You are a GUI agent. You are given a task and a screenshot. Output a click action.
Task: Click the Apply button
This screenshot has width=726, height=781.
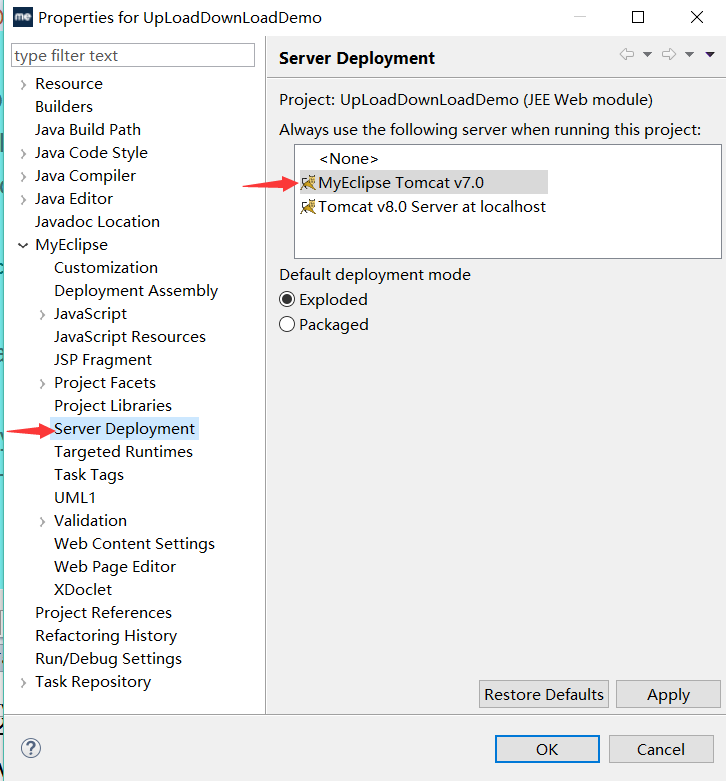point(668,694)
